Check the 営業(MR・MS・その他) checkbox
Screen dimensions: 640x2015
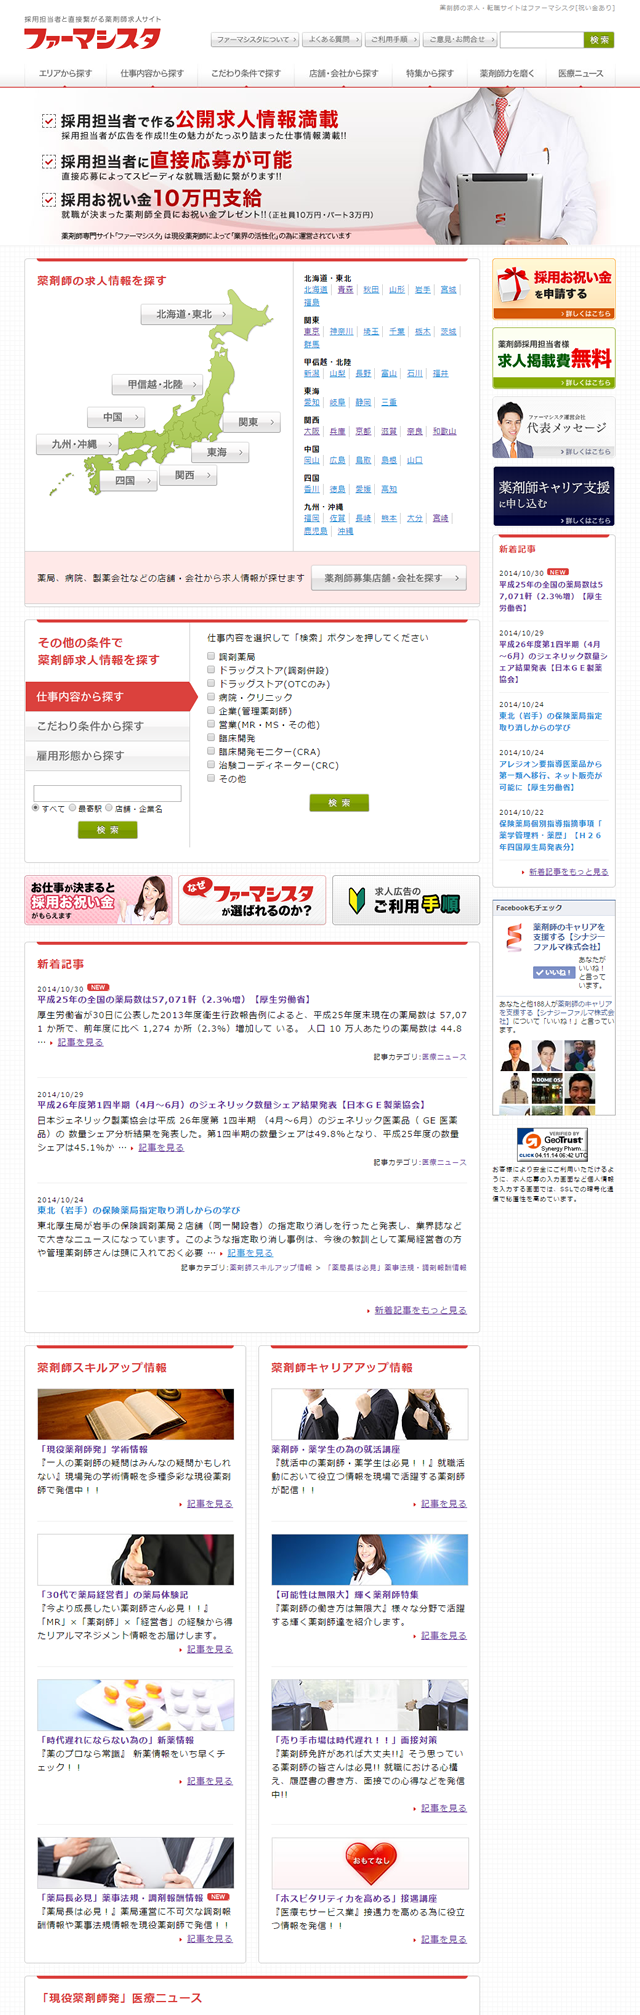[x=211, y=724]
